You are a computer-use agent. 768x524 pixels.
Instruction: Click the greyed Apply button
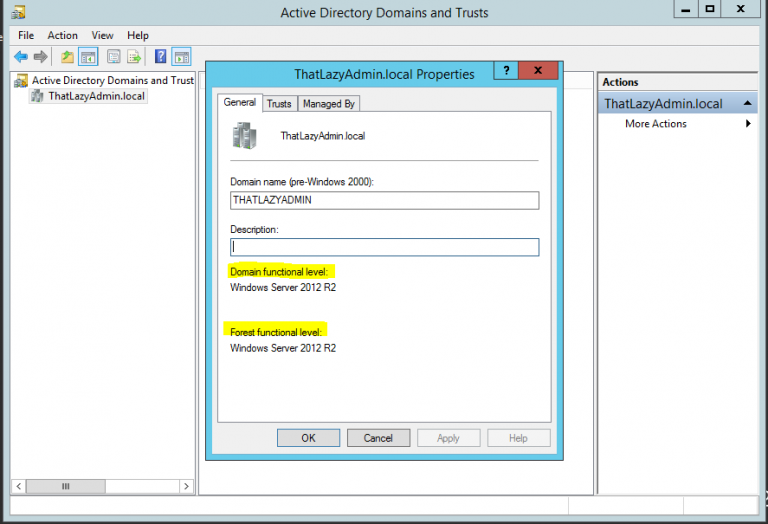[x=448, y=438]
